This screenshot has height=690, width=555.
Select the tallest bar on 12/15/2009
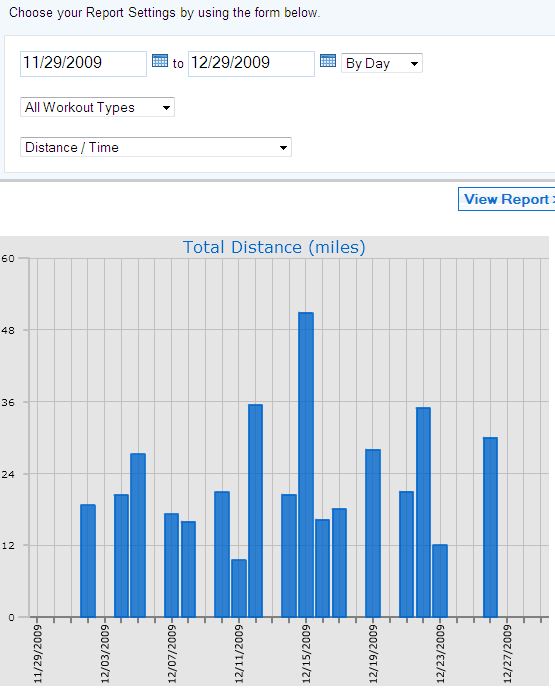click(x=306, y=465)
